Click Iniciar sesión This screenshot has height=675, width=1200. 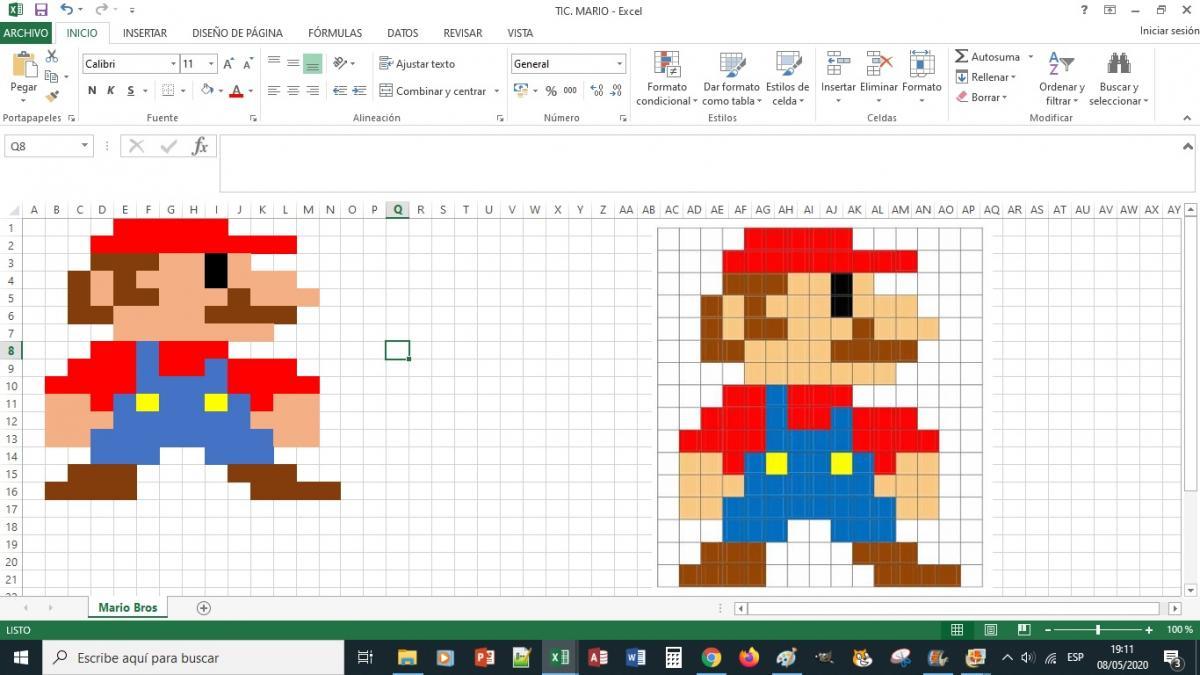click(1169, 31)
